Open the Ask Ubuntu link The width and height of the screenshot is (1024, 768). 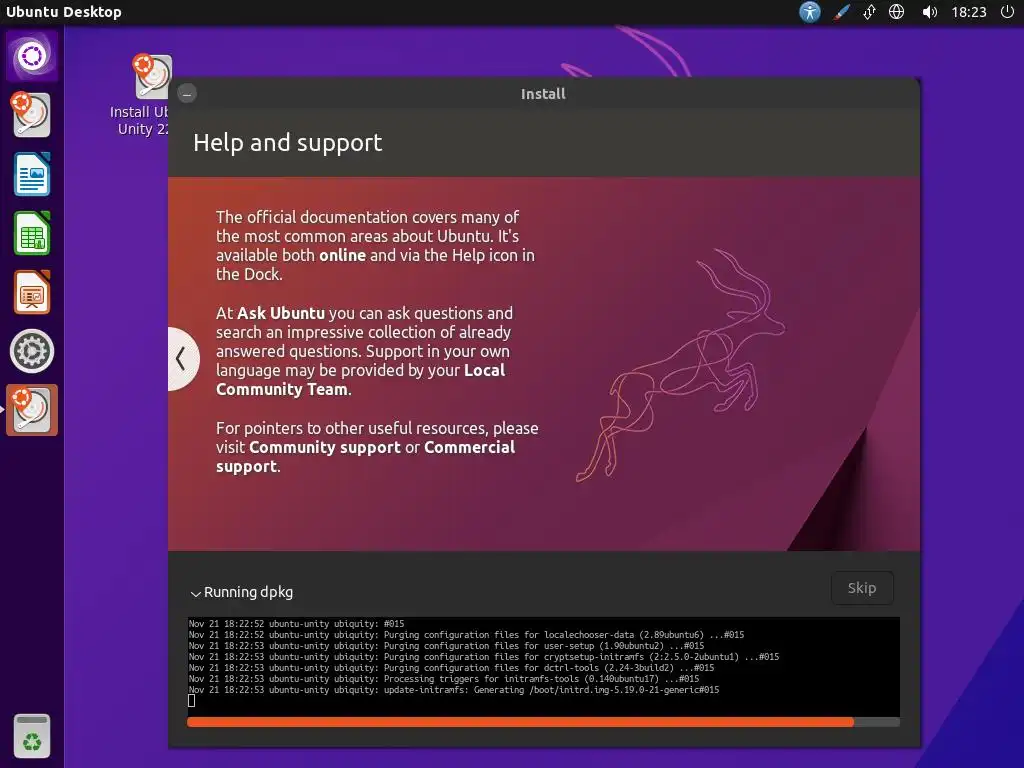pos(281,313)
